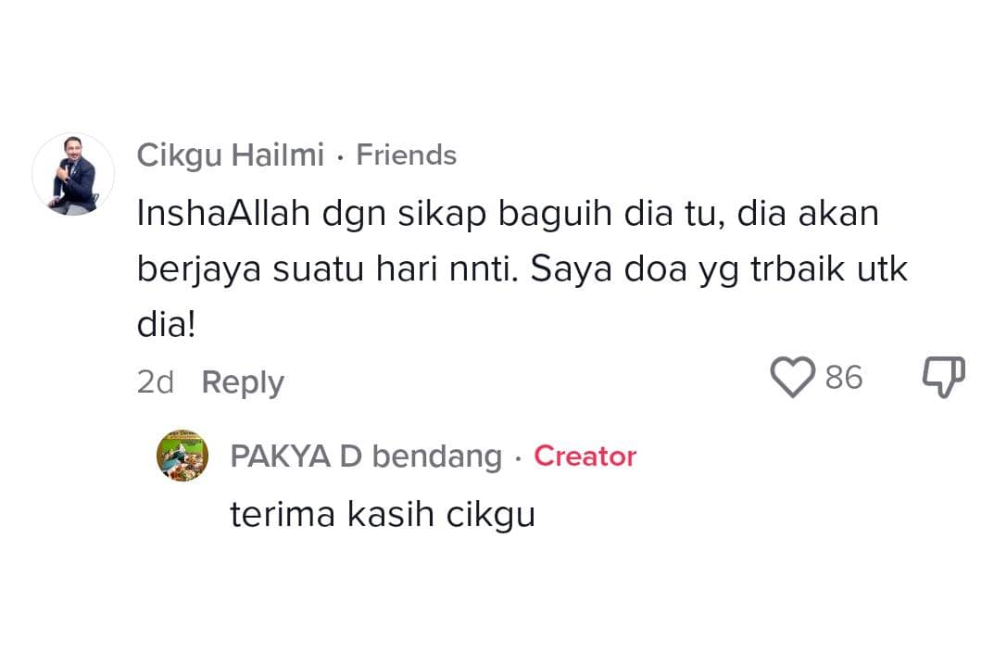Open the Cikgu Hailmi username link

tap(230, 156)
